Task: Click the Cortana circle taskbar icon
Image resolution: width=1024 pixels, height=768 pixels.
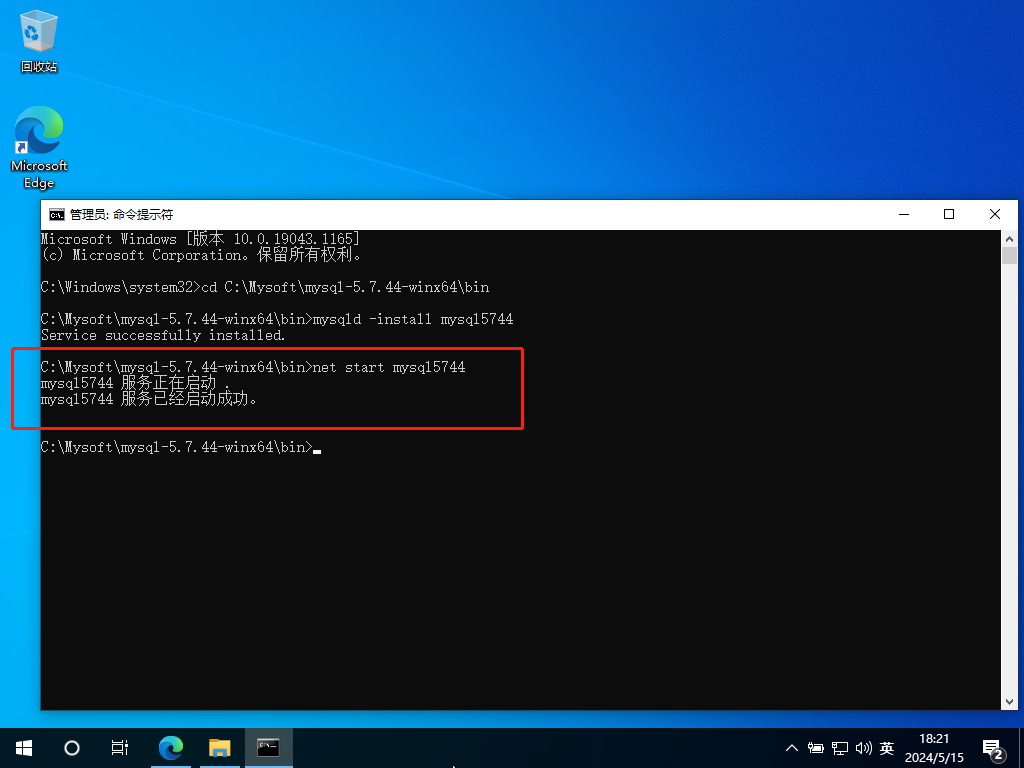Action: pos(72,747)
